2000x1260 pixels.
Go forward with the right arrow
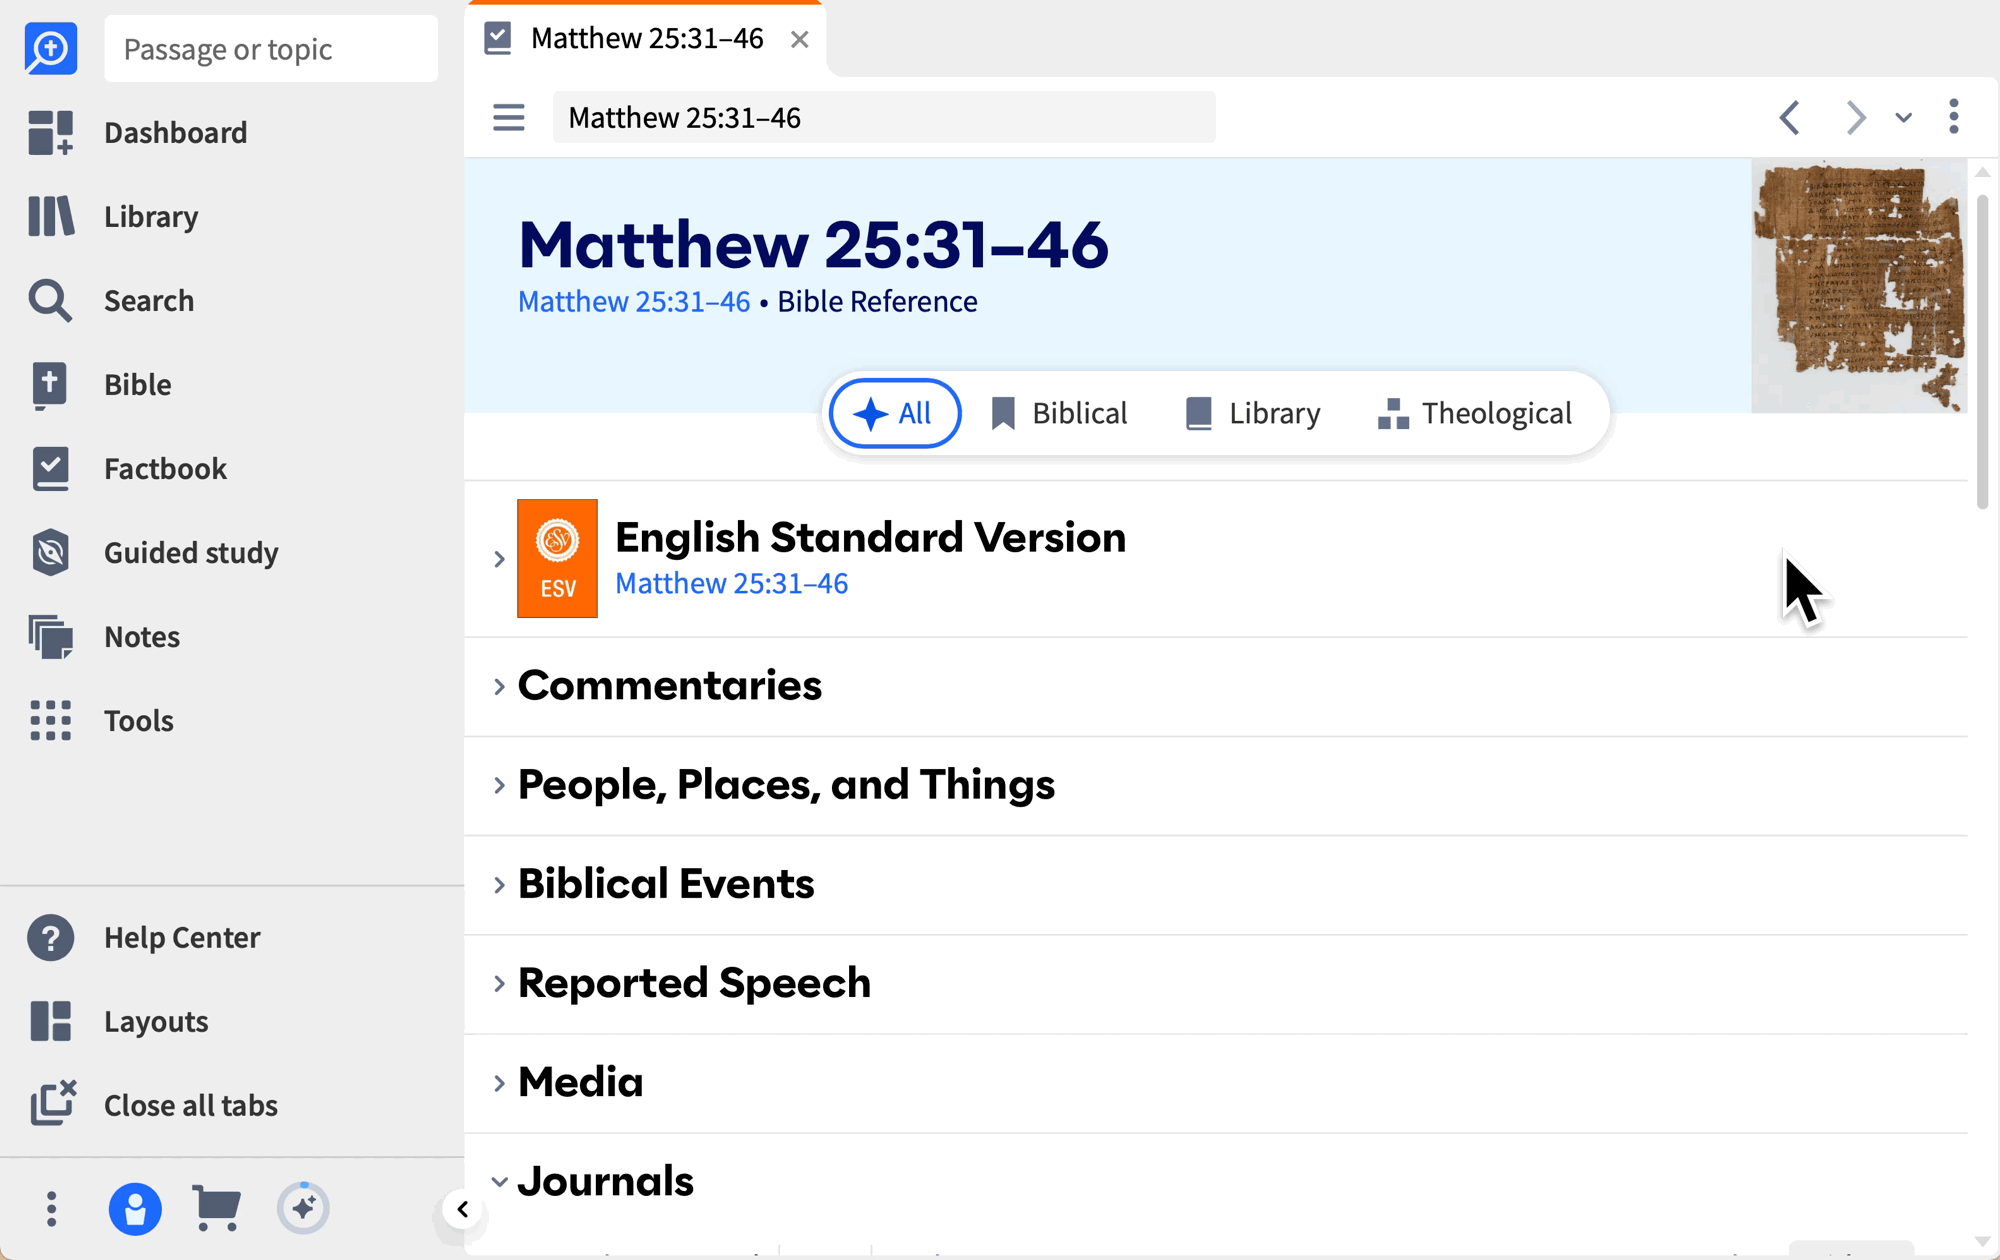pyautogui.click(x=1856, y=118)
